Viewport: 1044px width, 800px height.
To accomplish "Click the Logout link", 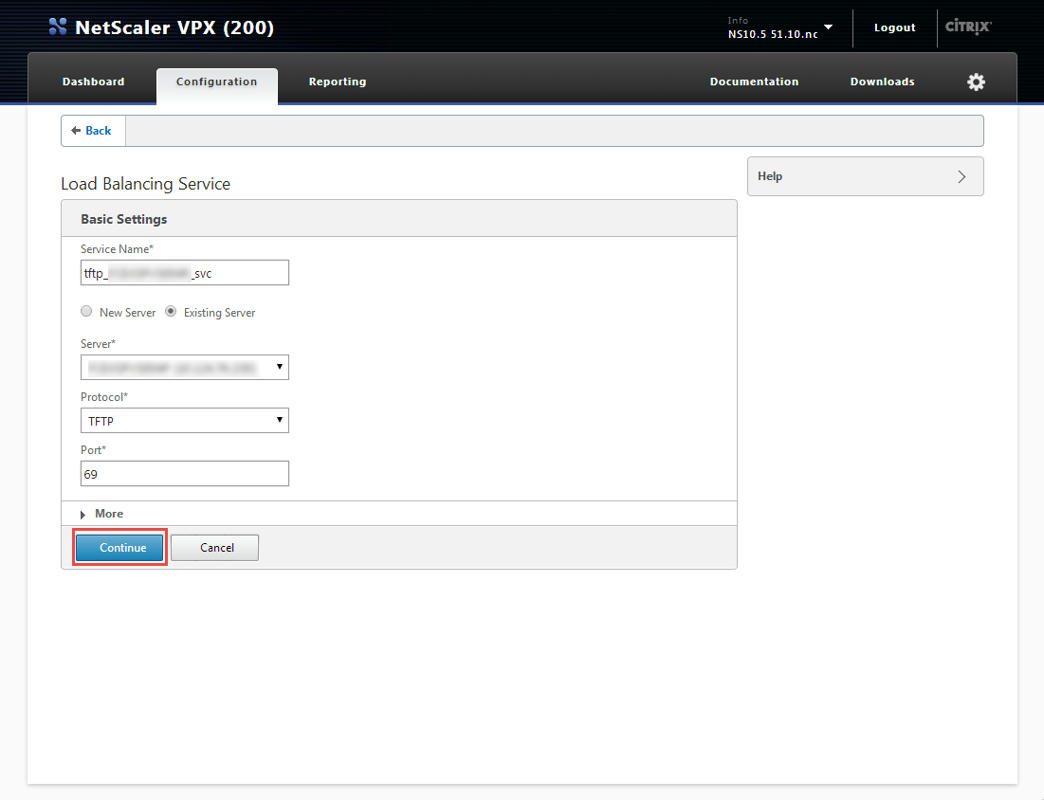I will pyautogui.click(x=894, y=28).
